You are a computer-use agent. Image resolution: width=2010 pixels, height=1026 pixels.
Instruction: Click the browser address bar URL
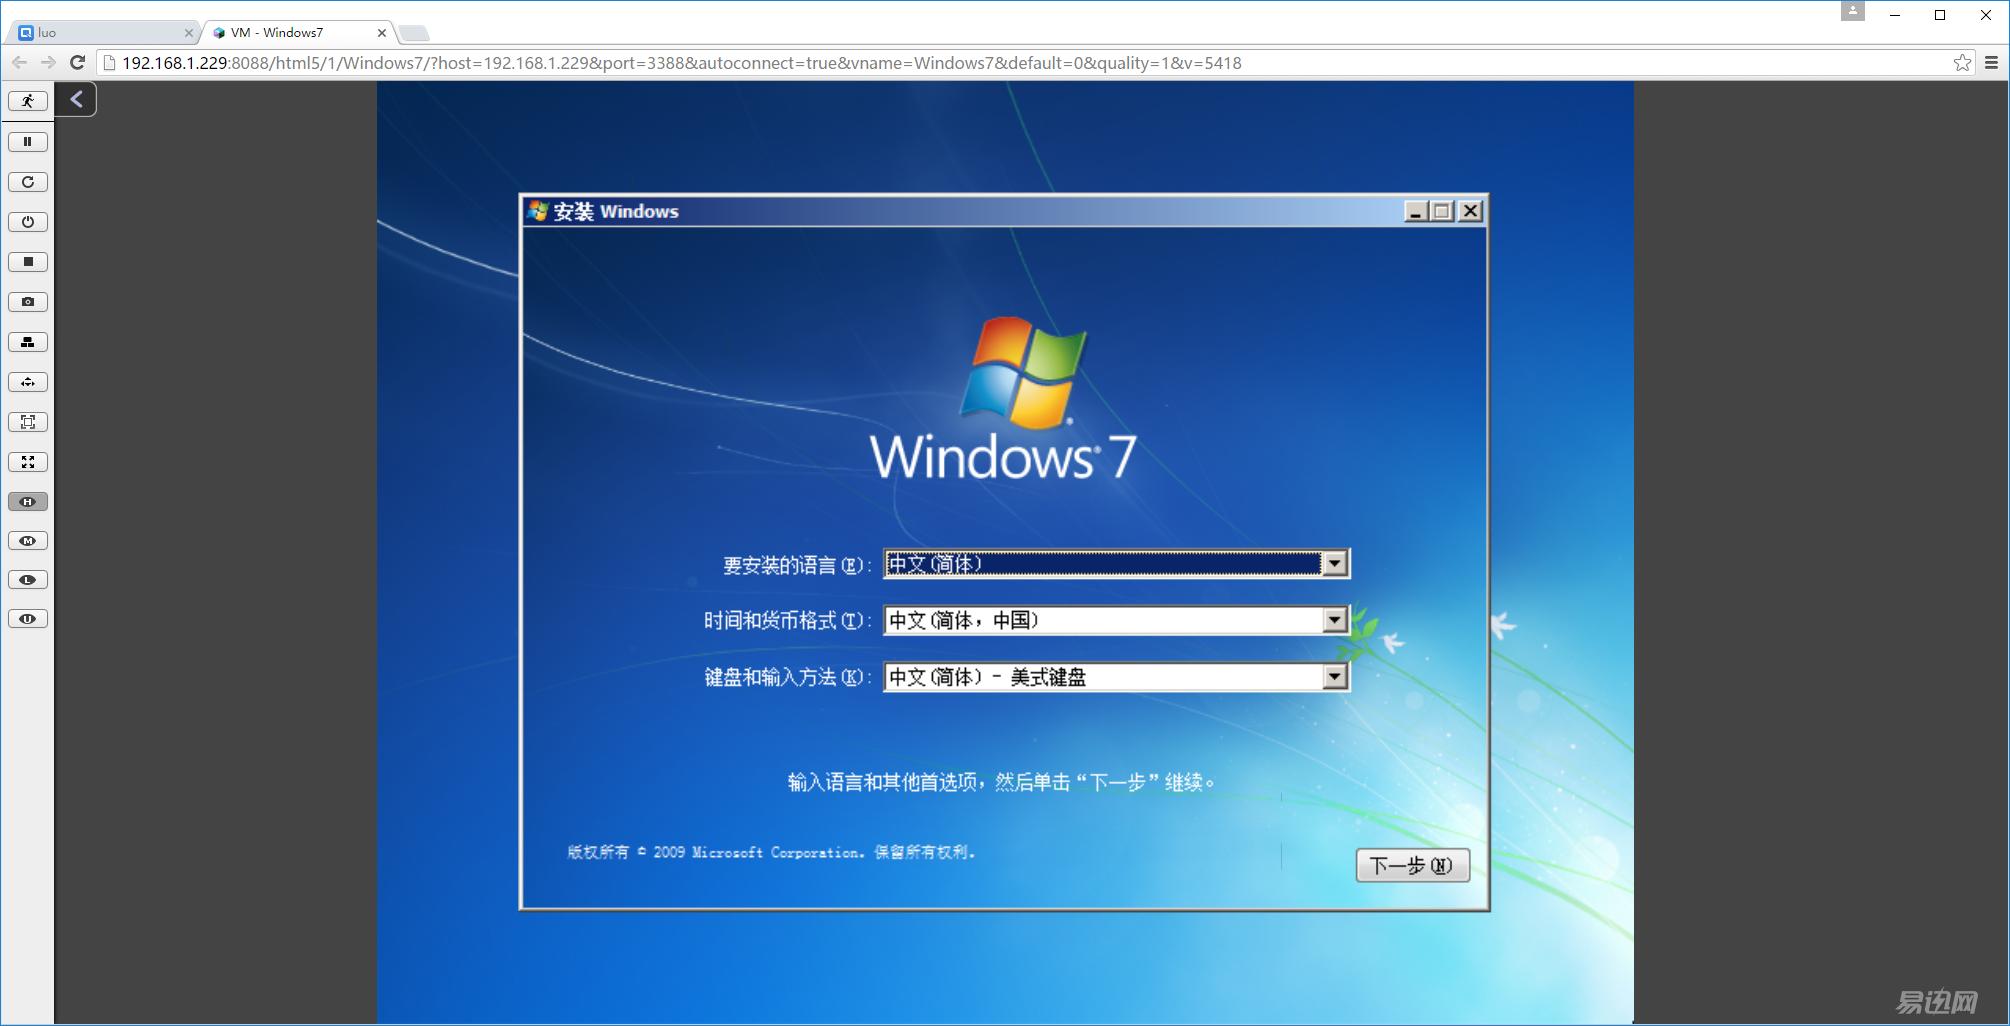[x=680, y=63]
